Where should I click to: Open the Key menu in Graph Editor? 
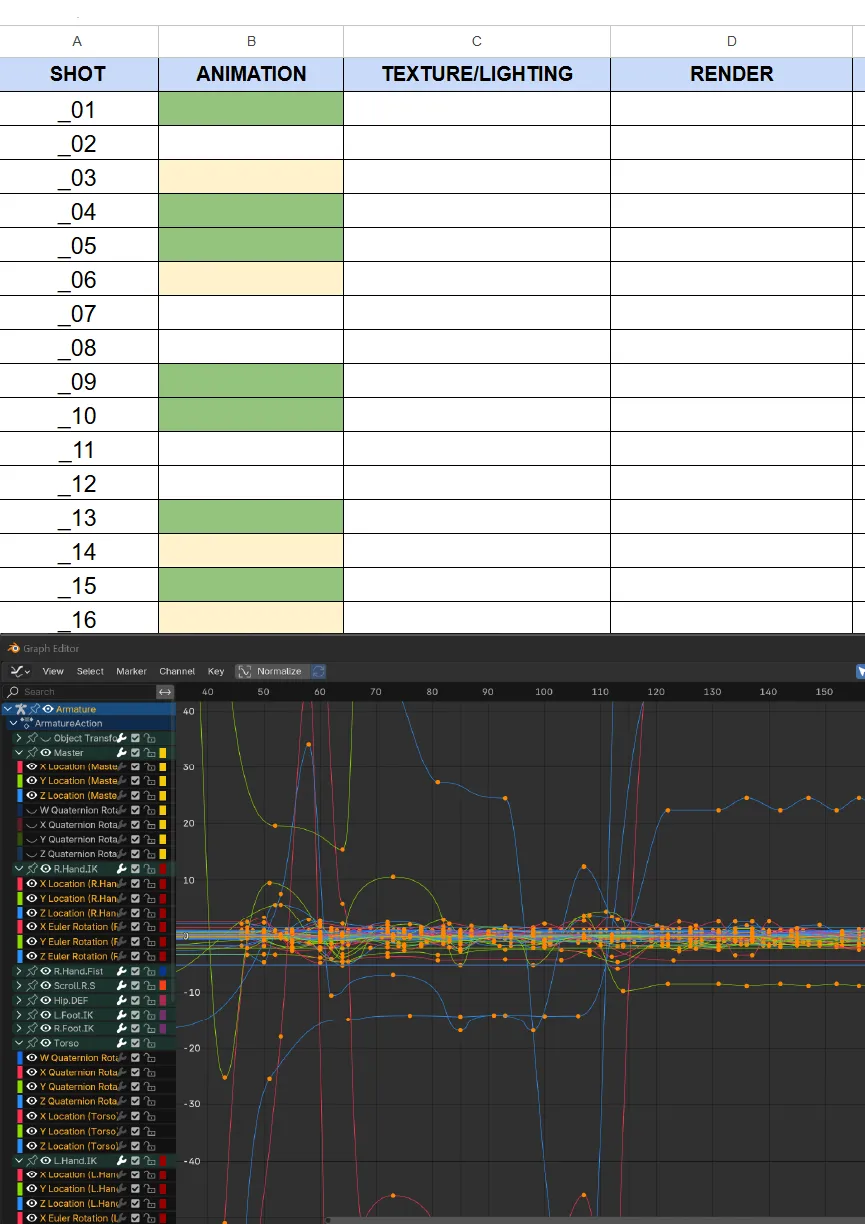coord(216,671)
